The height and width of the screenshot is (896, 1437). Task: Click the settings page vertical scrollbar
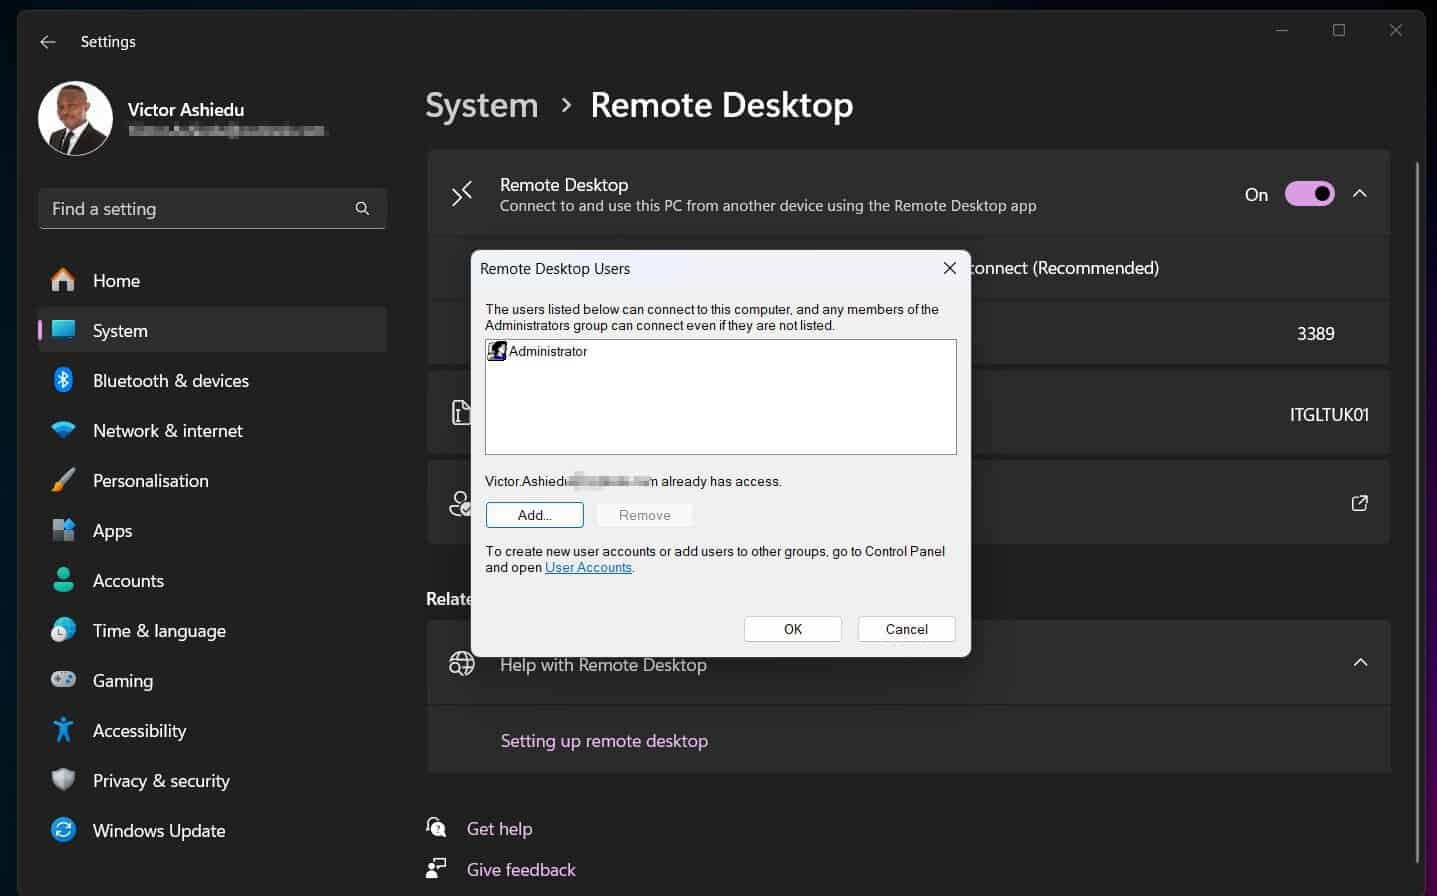tap(1416, 510)
